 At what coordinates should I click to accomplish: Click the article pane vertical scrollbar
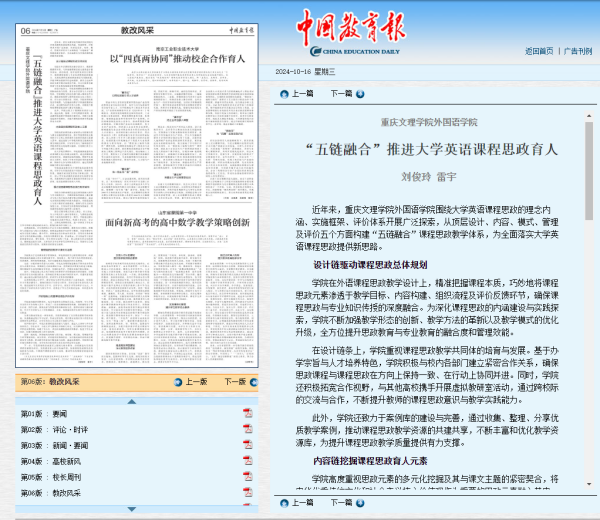pyautogui.click(x=589, y=300)
